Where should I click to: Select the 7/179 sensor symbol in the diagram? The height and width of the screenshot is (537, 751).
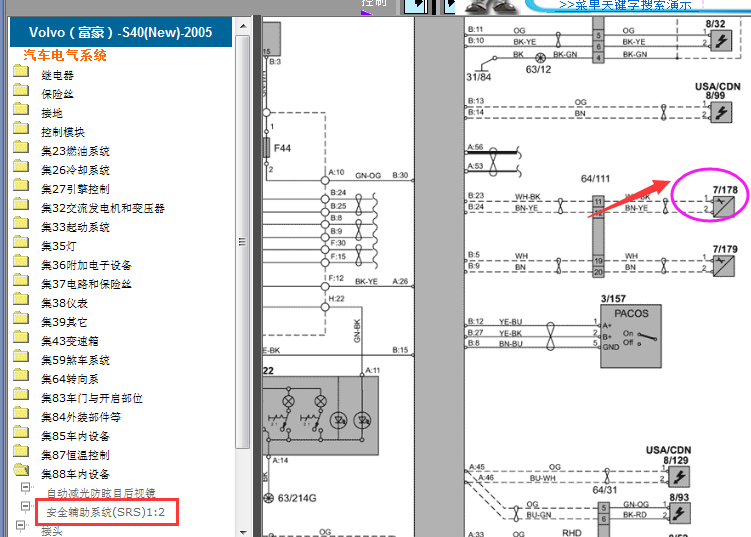(723, 266)
